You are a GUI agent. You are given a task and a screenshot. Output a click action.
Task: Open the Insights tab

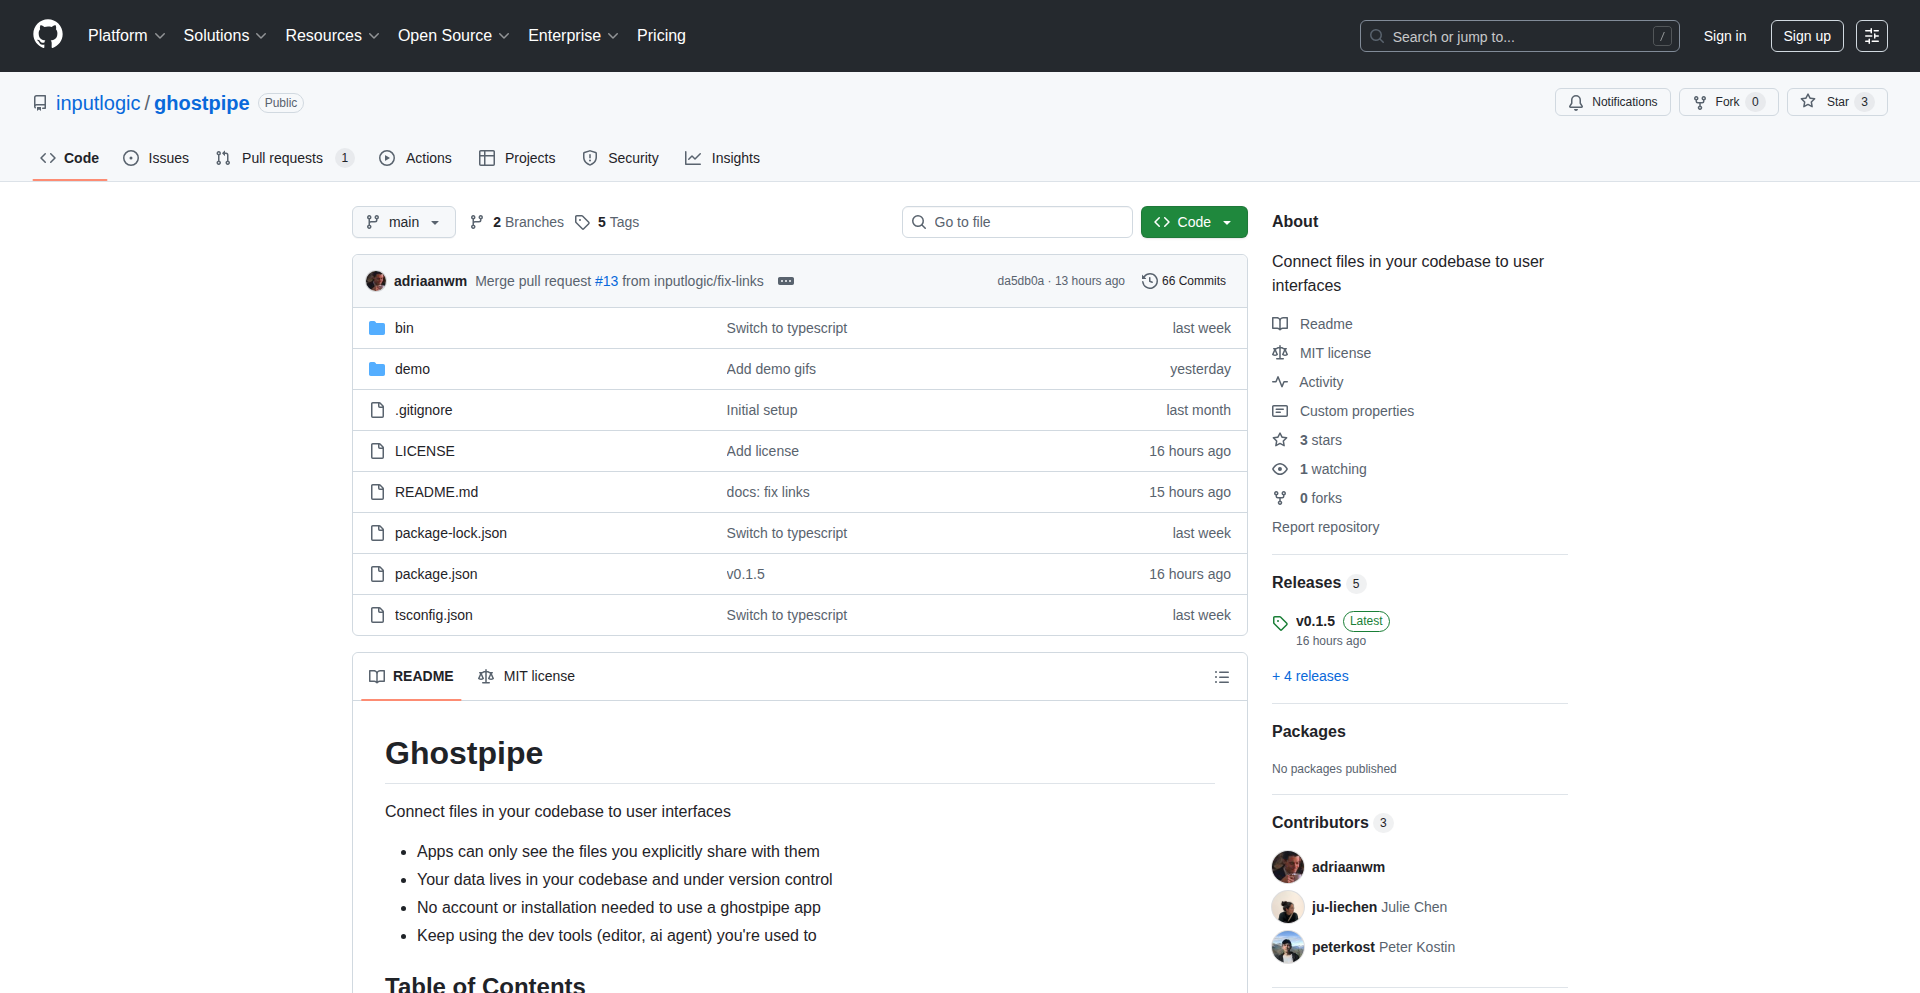pos(723,158)
